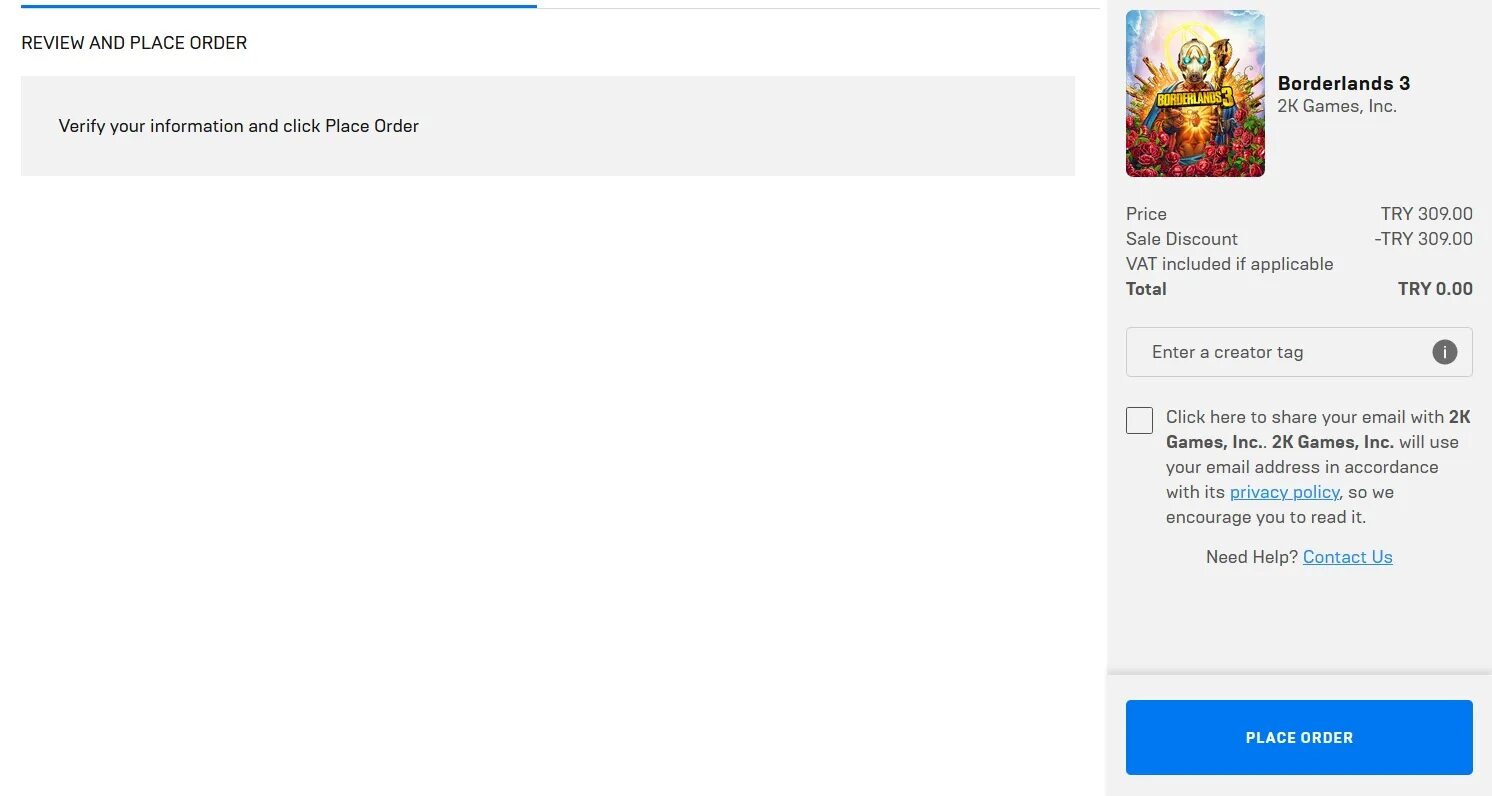Screen dimensions: 1492x796
Task: Click the Price value TRY 309.00
Action: coord(1426,214)
